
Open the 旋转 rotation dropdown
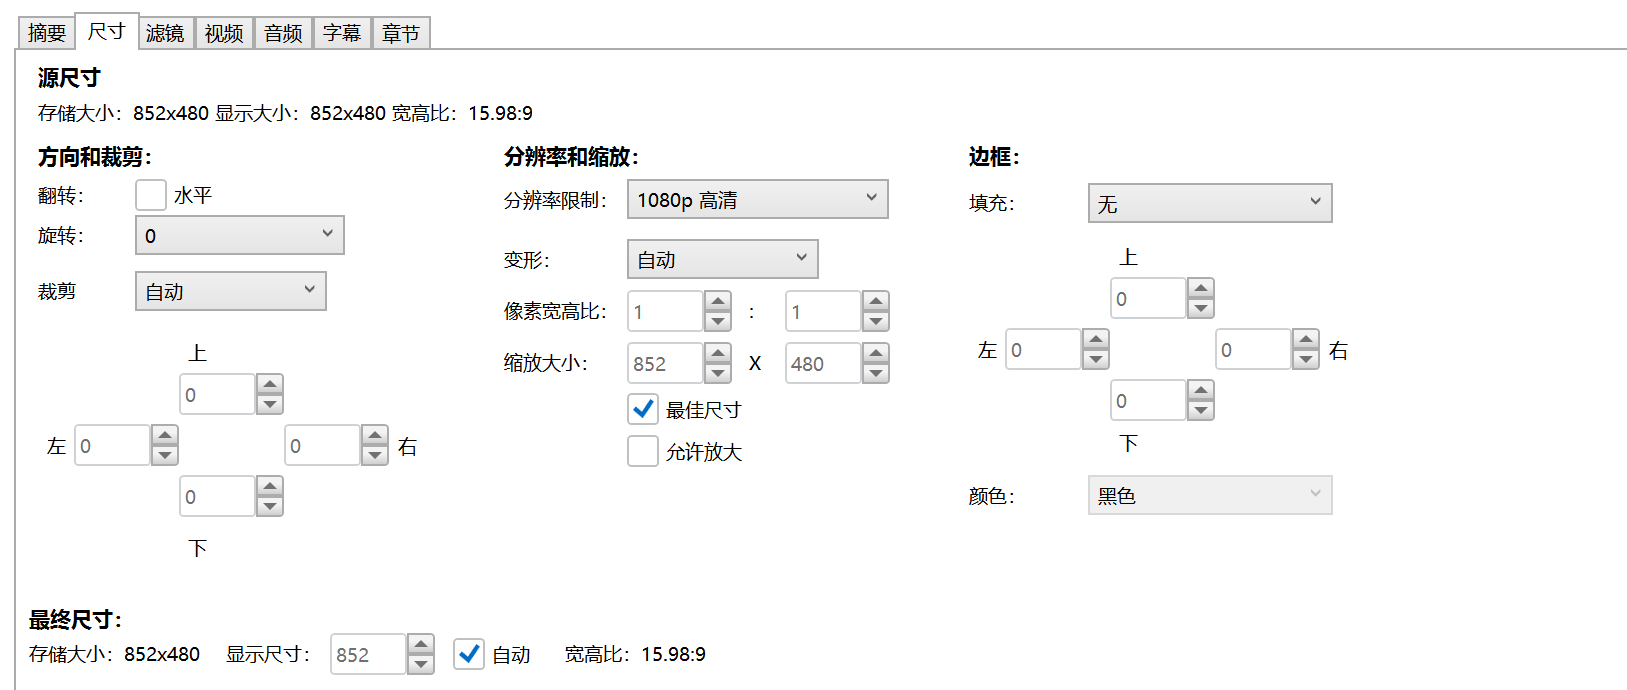click(x=240, y=235)
